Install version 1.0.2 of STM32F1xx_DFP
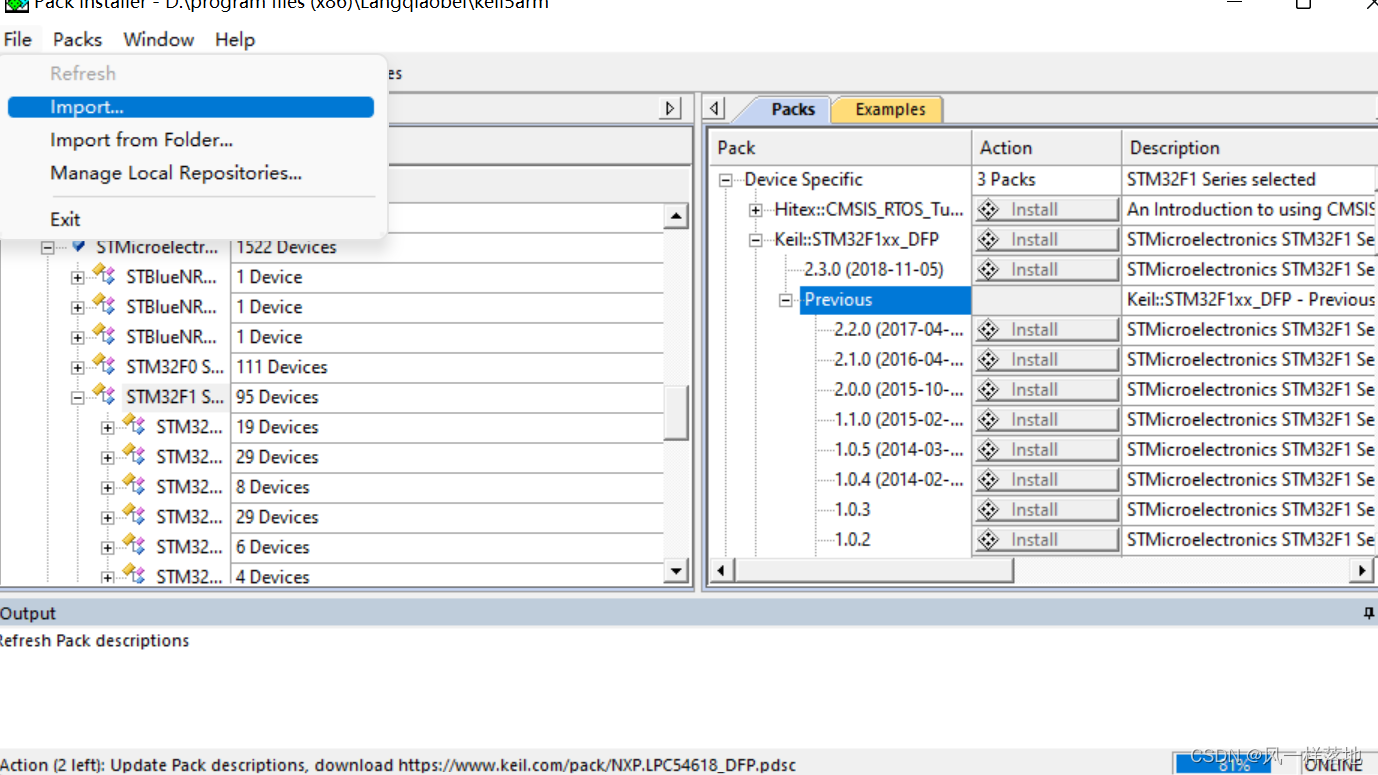This screenshot has width=1378, height=775. [1046, 539]
